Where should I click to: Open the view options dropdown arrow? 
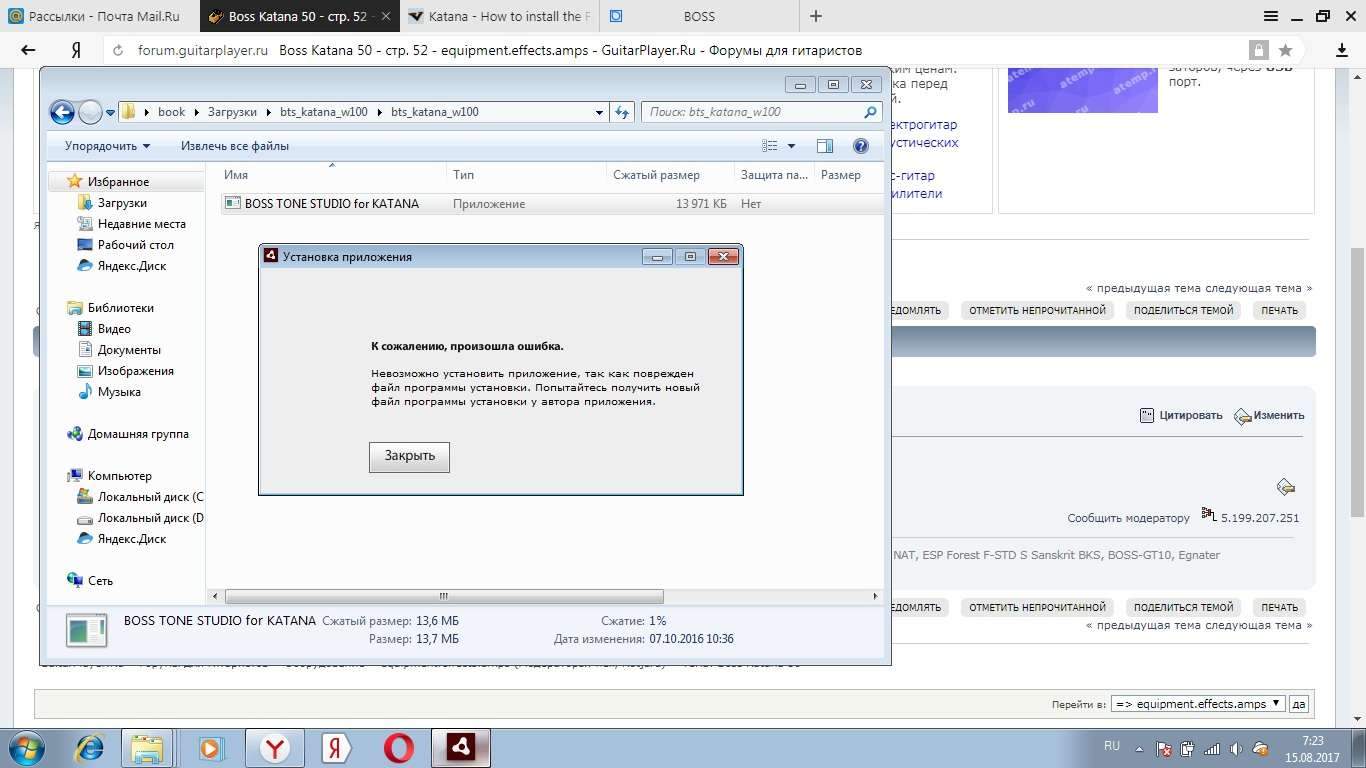tap(791, 146)
